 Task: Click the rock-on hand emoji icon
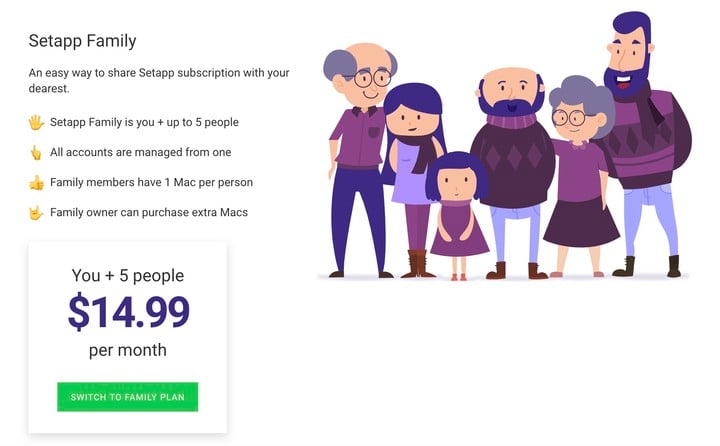[x=36, y=213]
